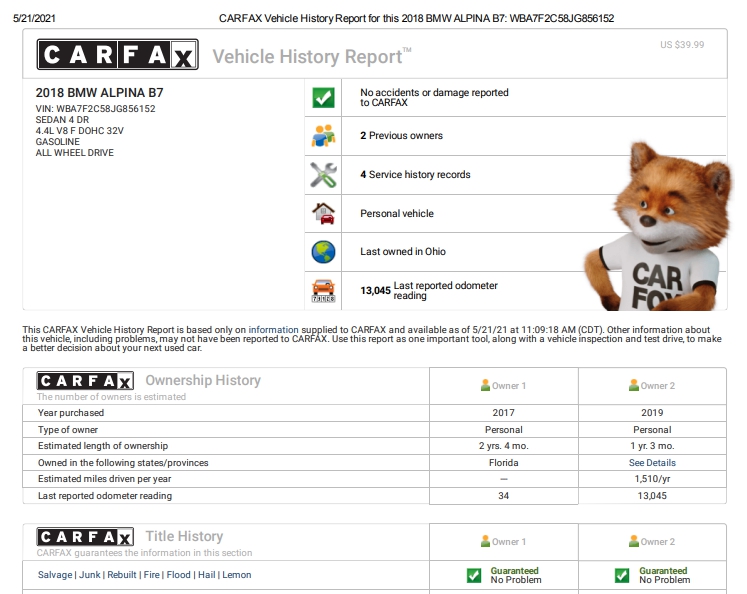Click the 'Ownership History' section heading
Viewport: 747px width, 594px height.
[x=203, y=380]
